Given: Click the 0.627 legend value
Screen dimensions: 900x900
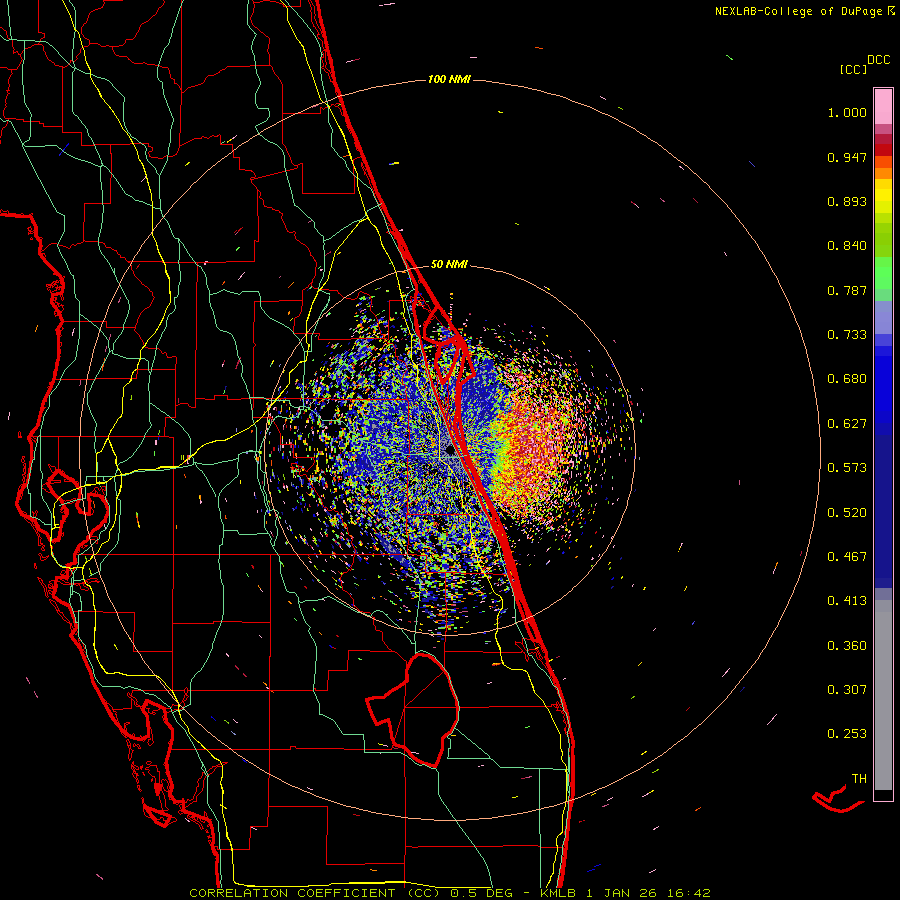Looking at the screenshot, I should 847,424.
